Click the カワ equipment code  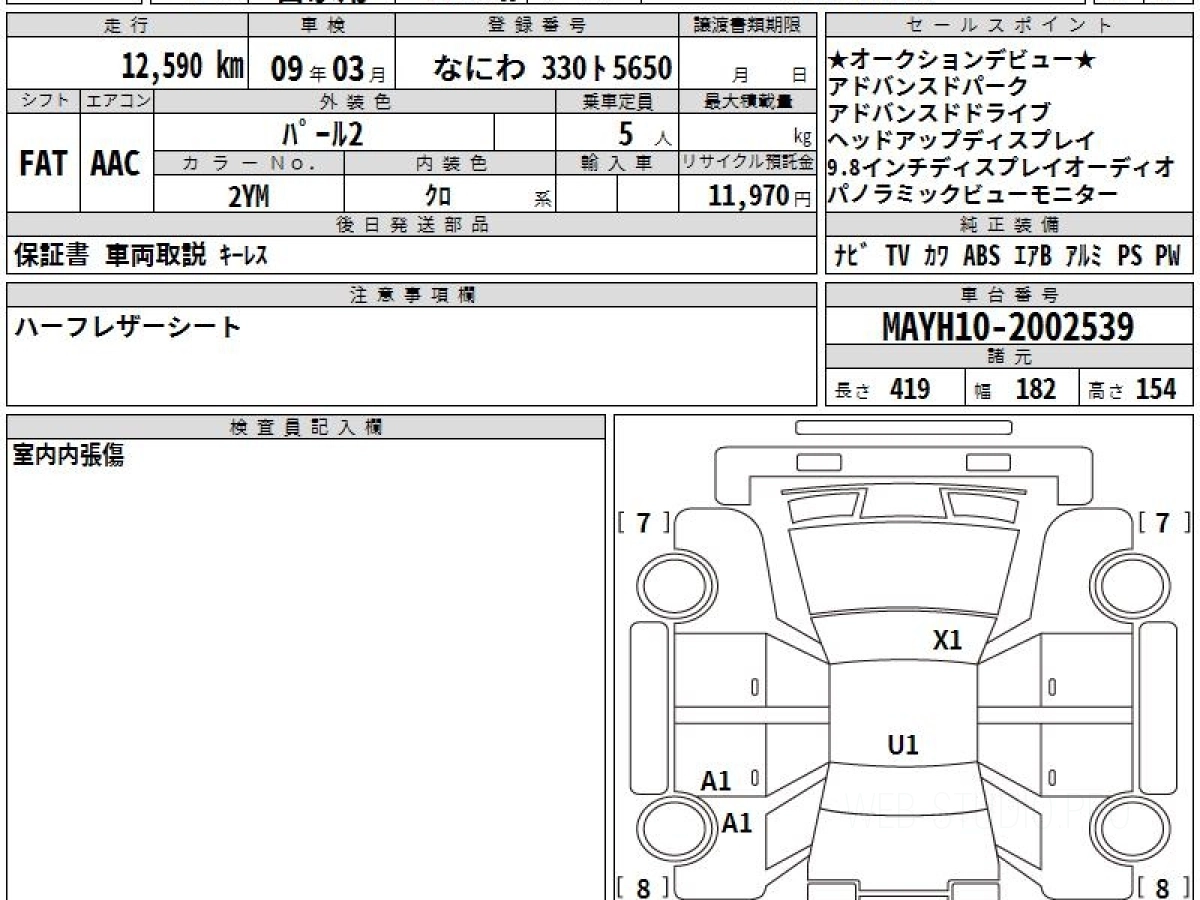coord(937,256)
